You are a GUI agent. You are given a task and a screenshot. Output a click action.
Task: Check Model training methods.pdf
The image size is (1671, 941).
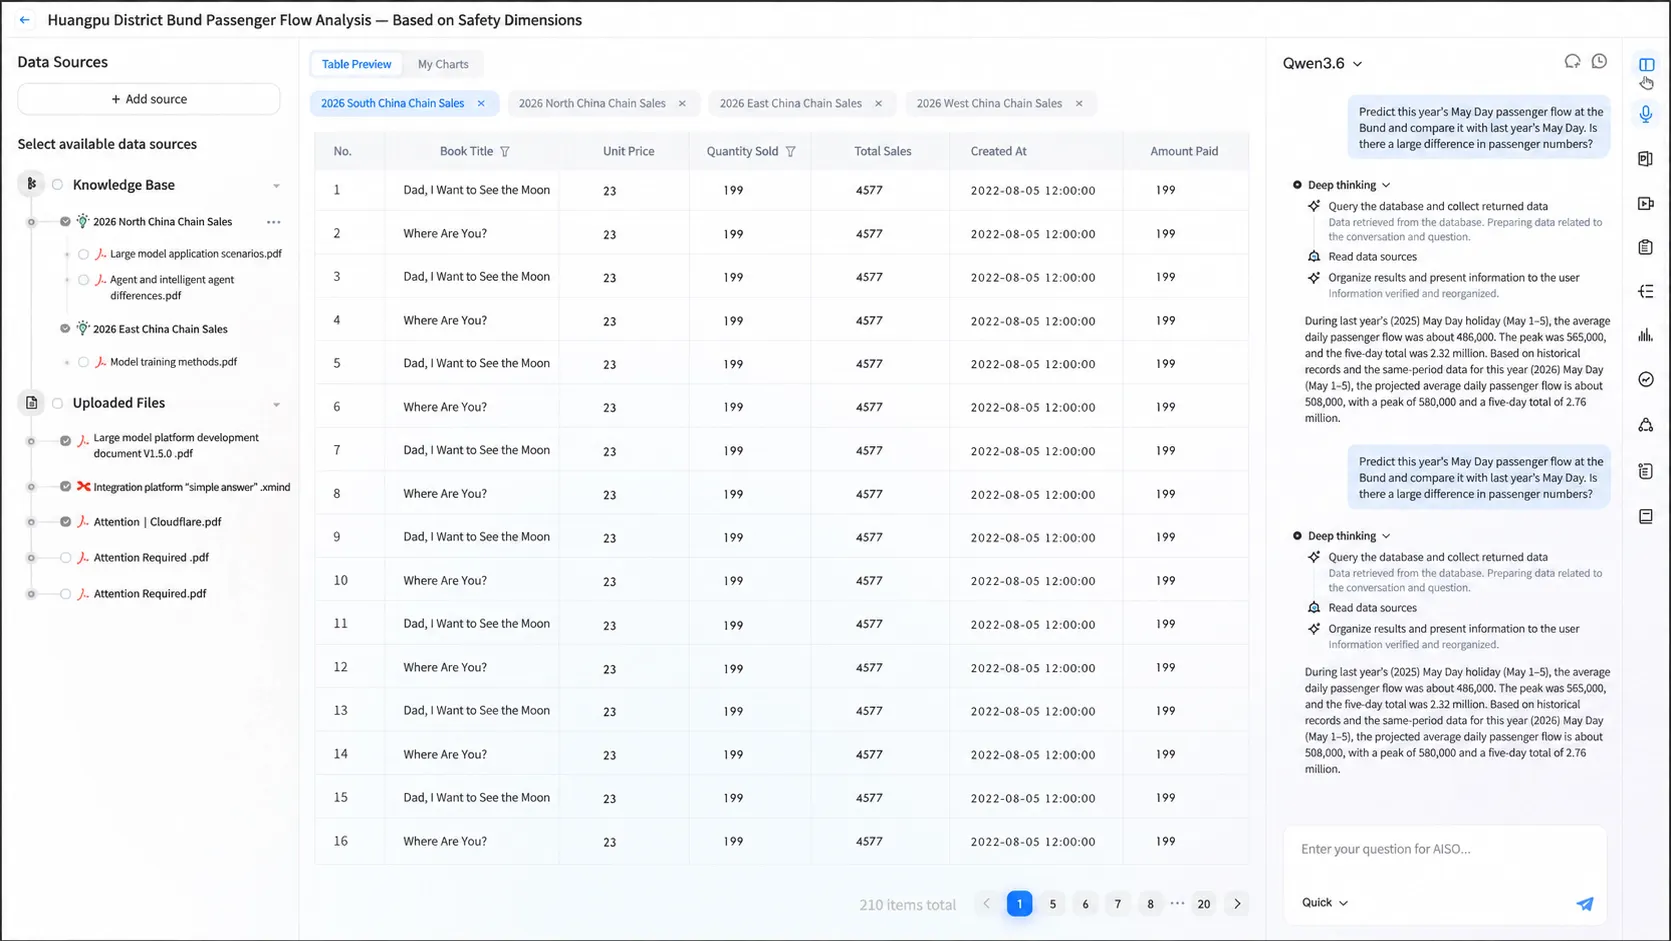(x=83, y=362)
